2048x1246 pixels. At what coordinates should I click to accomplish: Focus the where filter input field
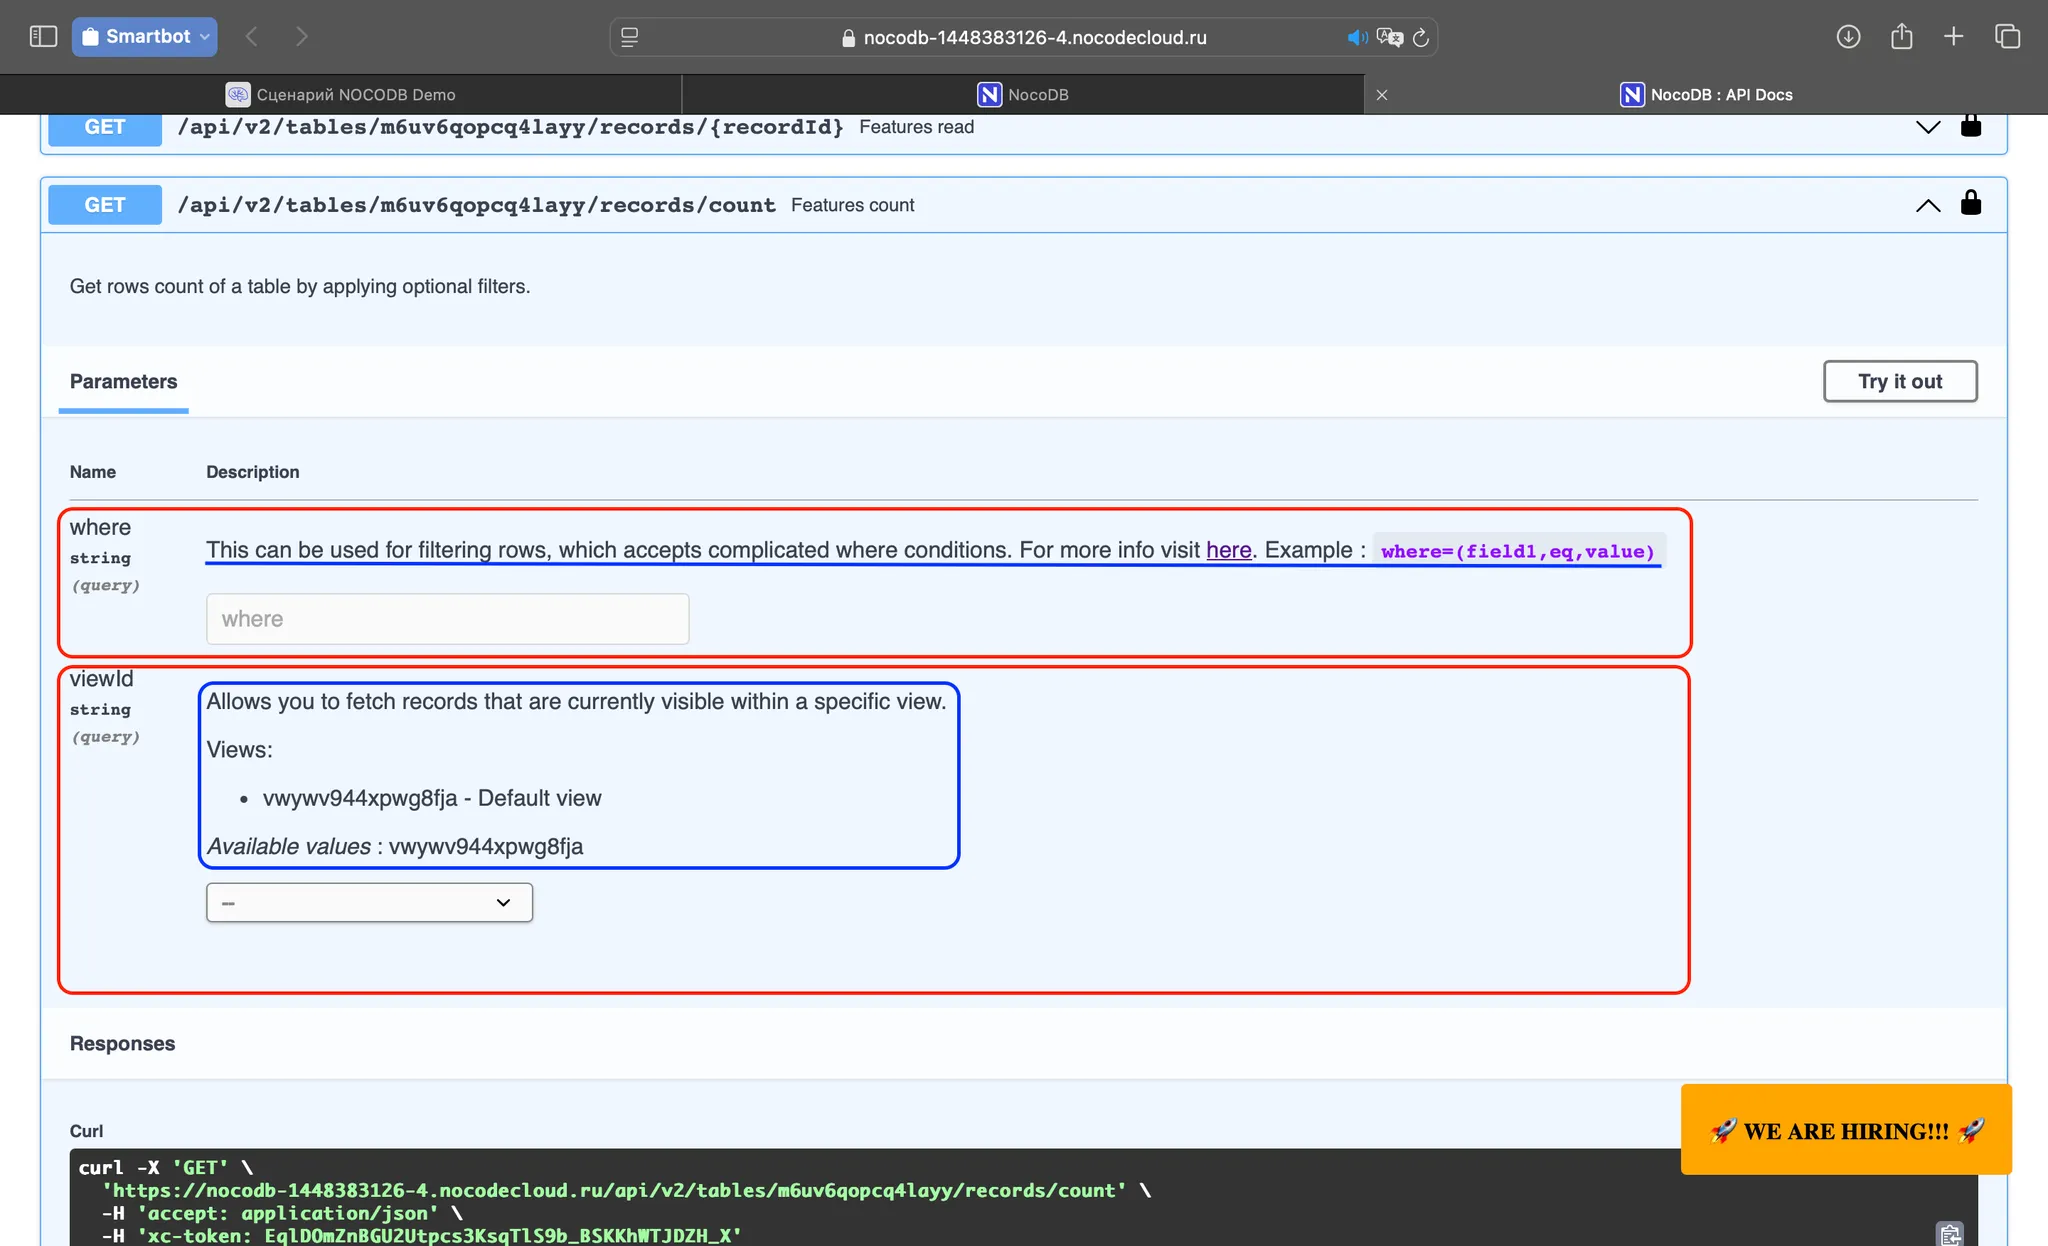447,619
